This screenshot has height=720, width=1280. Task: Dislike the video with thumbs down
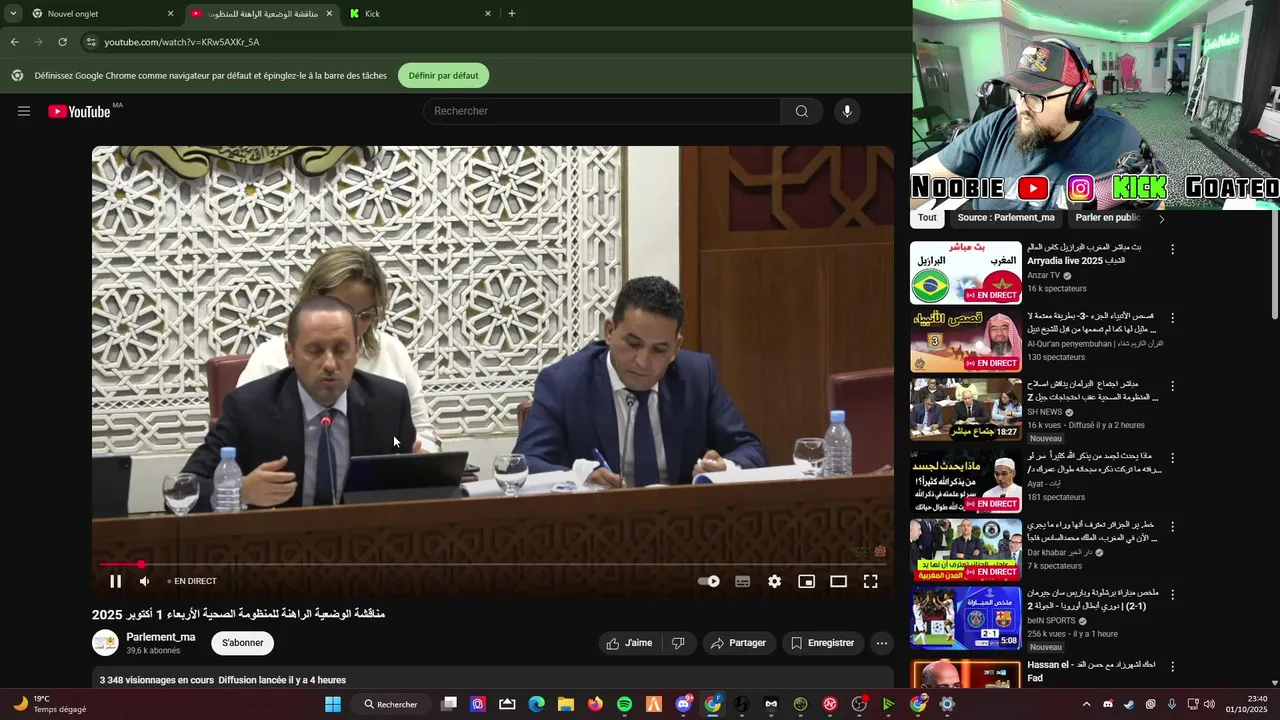[678, 643]
